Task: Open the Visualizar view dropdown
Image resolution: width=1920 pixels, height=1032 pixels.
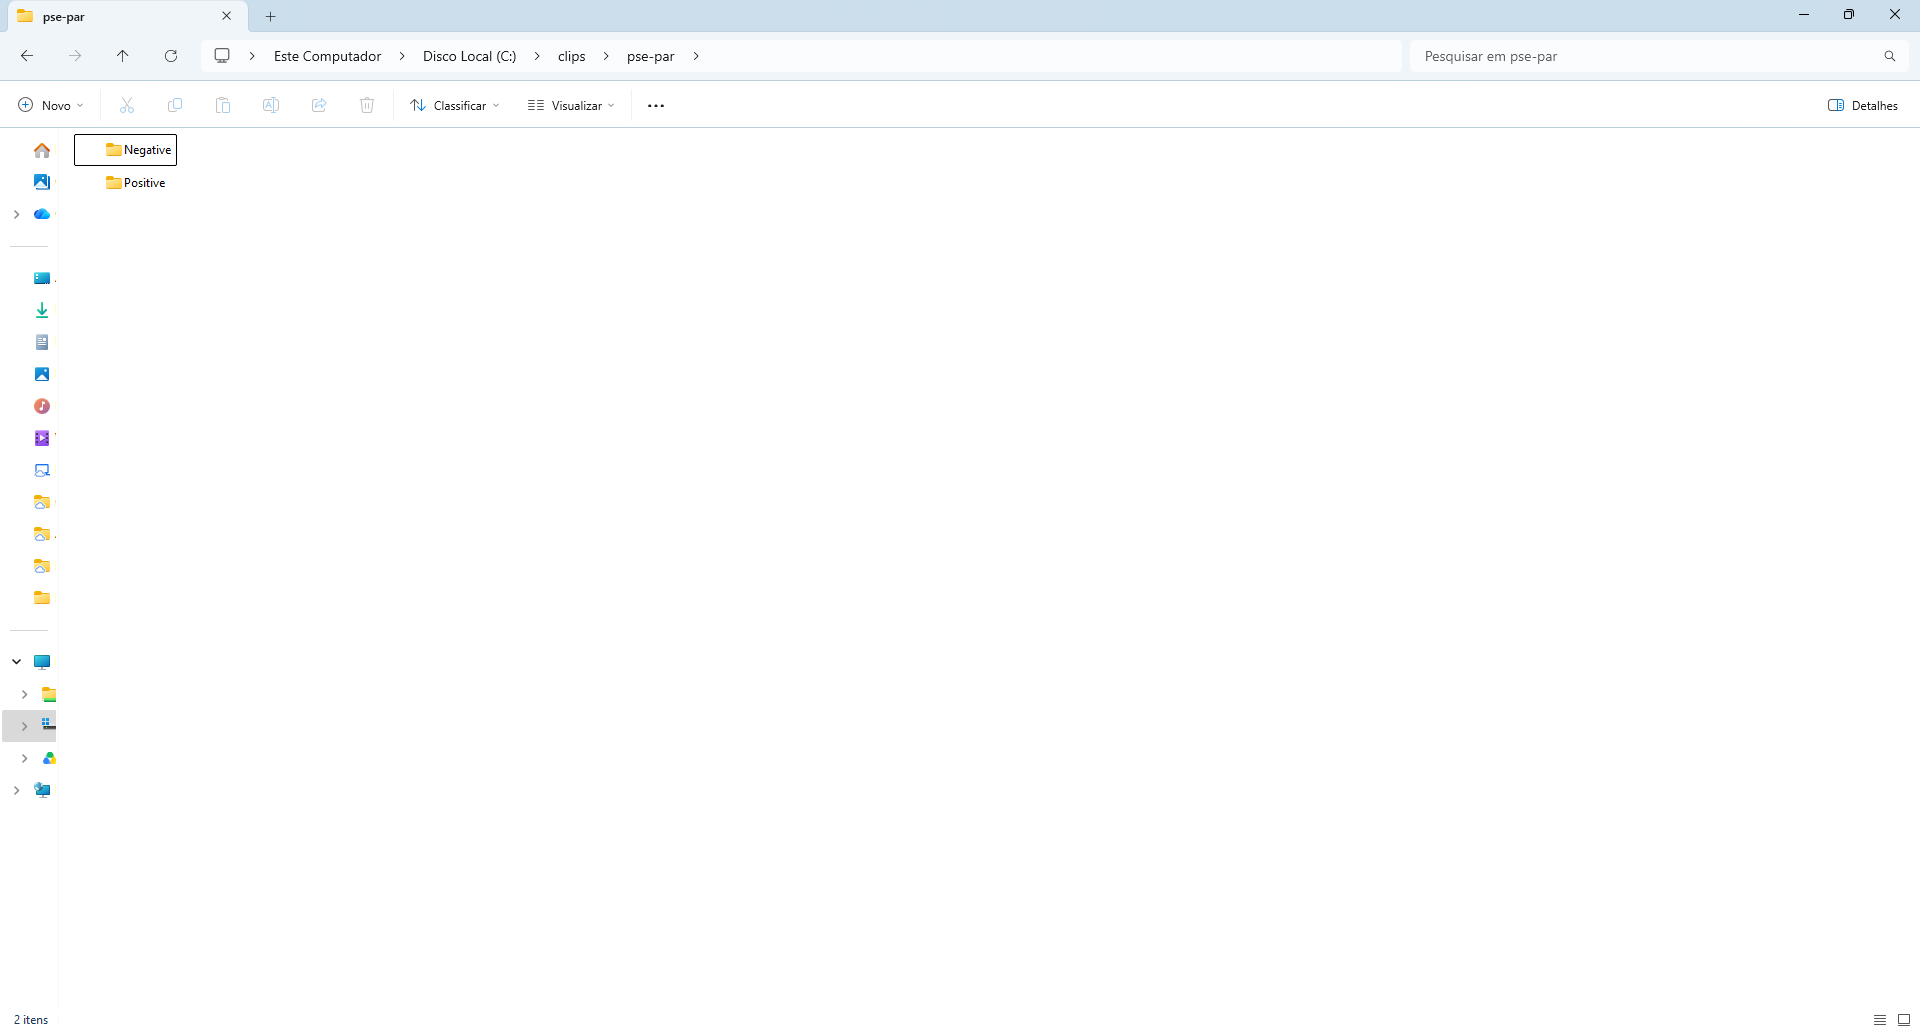Action: click(571, 105)
